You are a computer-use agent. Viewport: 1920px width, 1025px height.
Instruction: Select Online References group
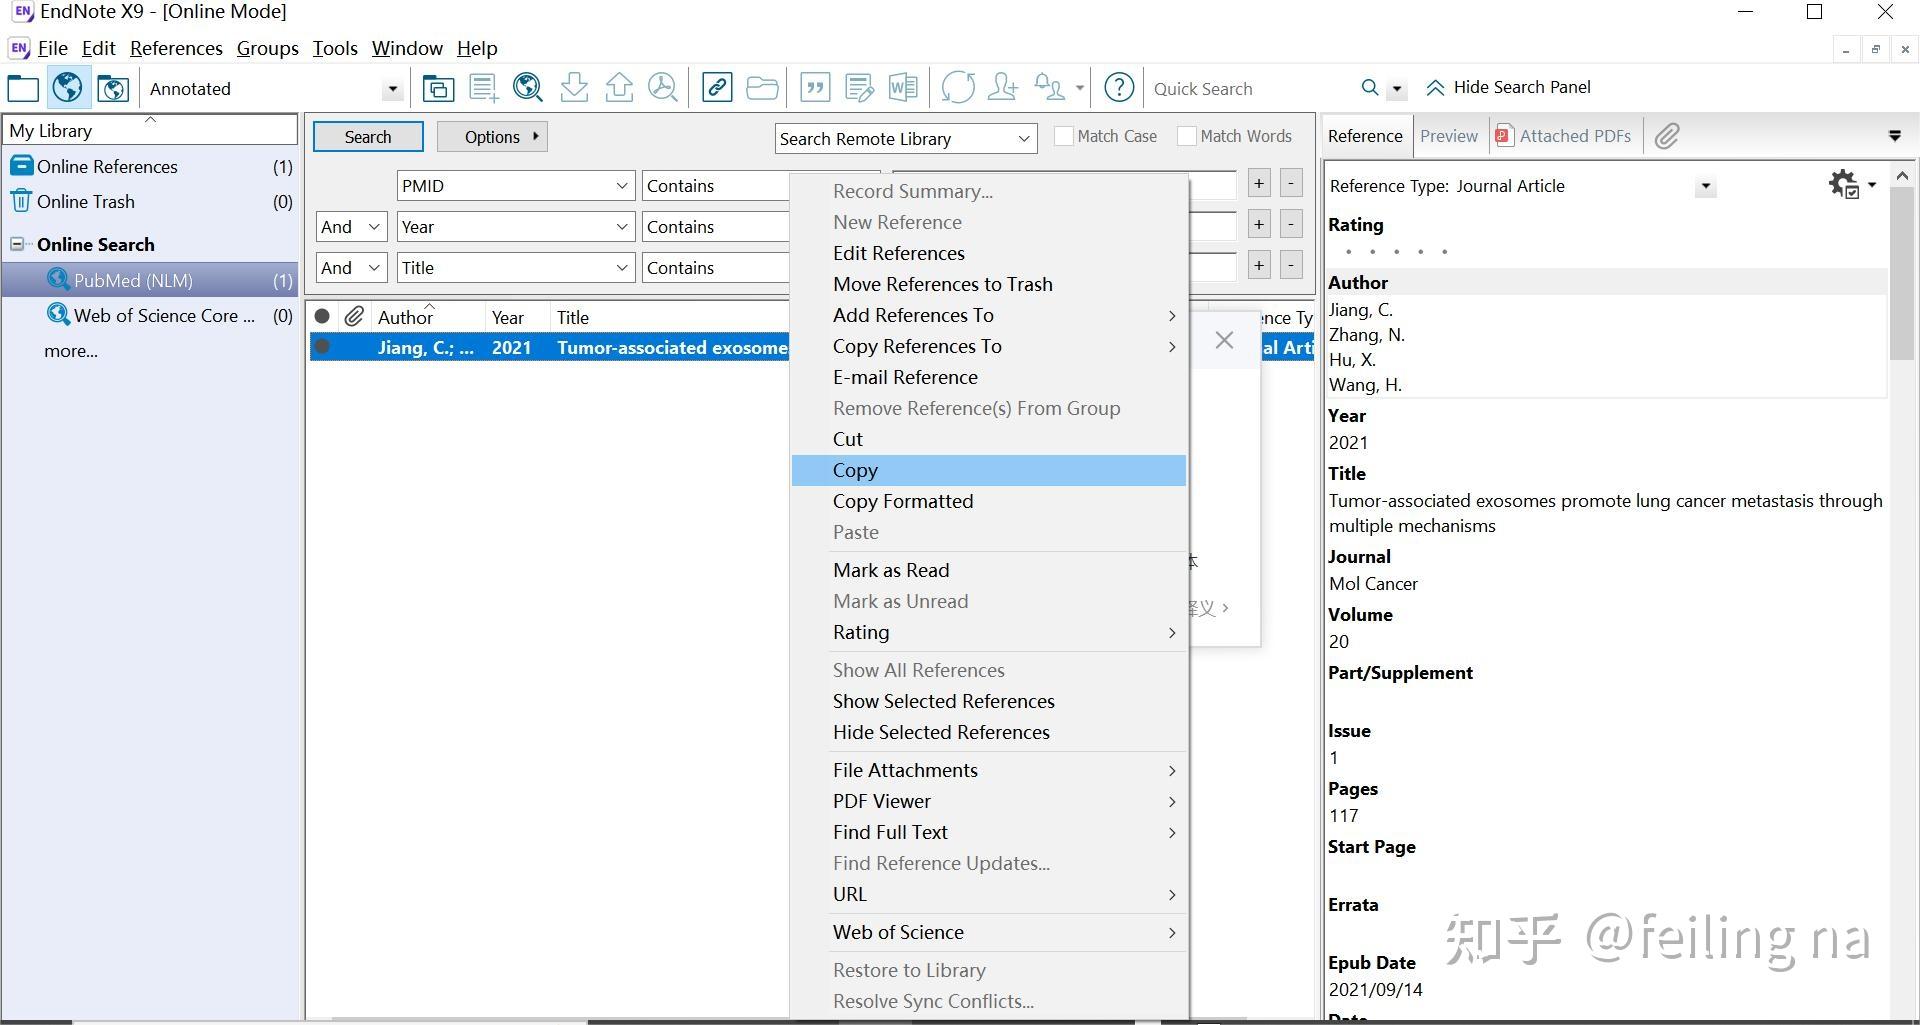pos(150,167)
